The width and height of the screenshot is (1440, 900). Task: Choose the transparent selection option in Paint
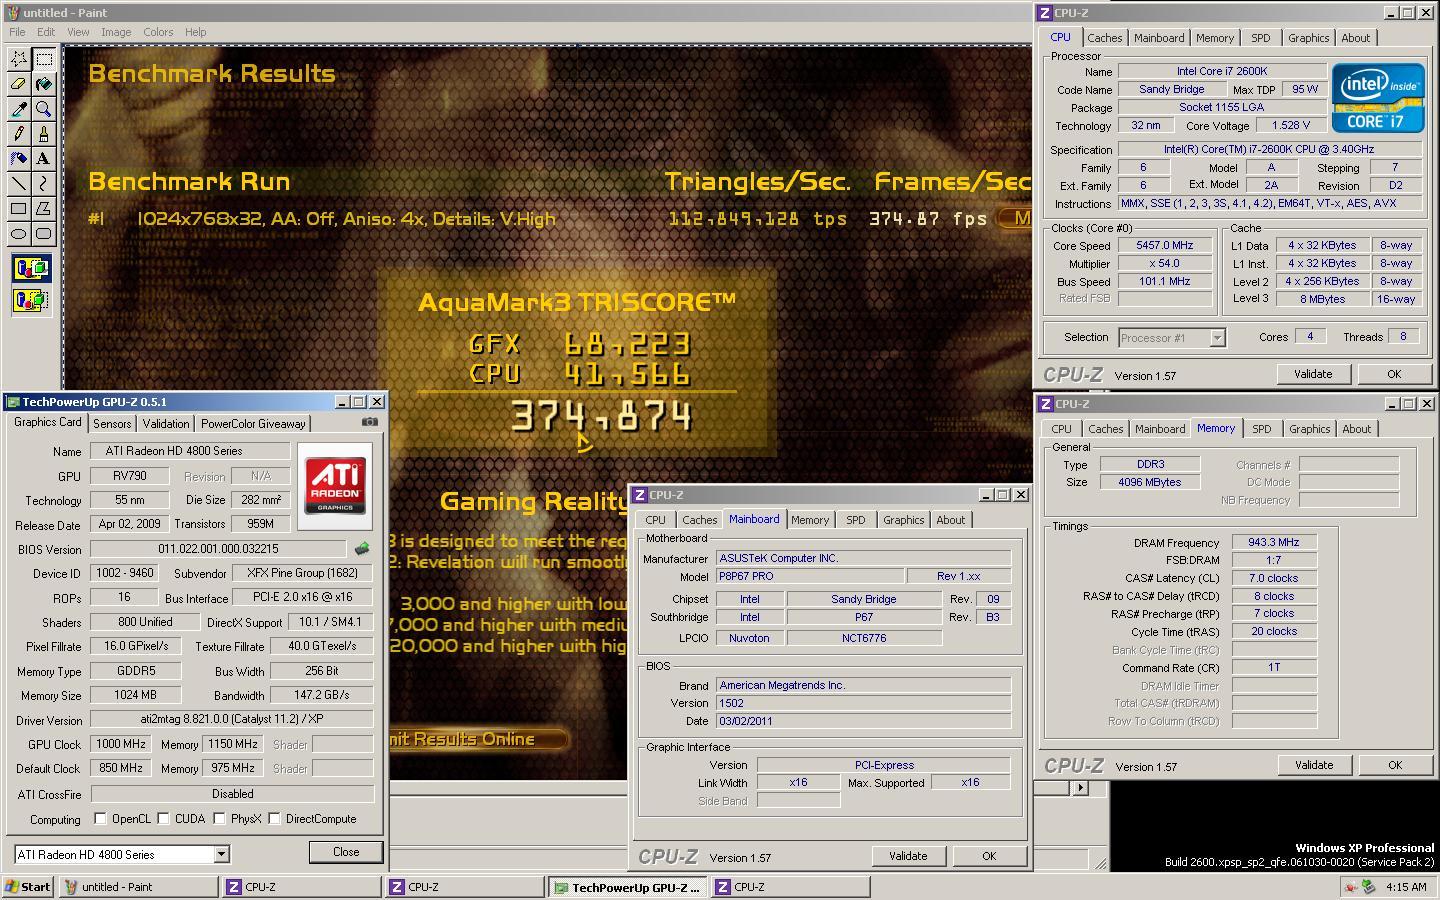(x=31, y=299)
